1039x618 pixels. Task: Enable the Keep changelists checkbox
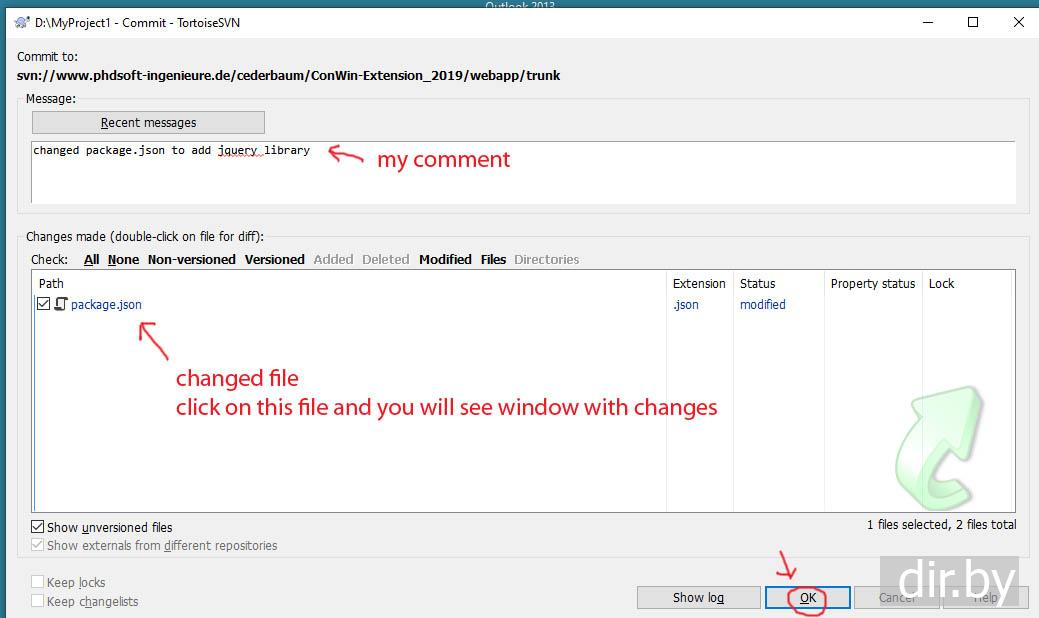tap(38, 601)
